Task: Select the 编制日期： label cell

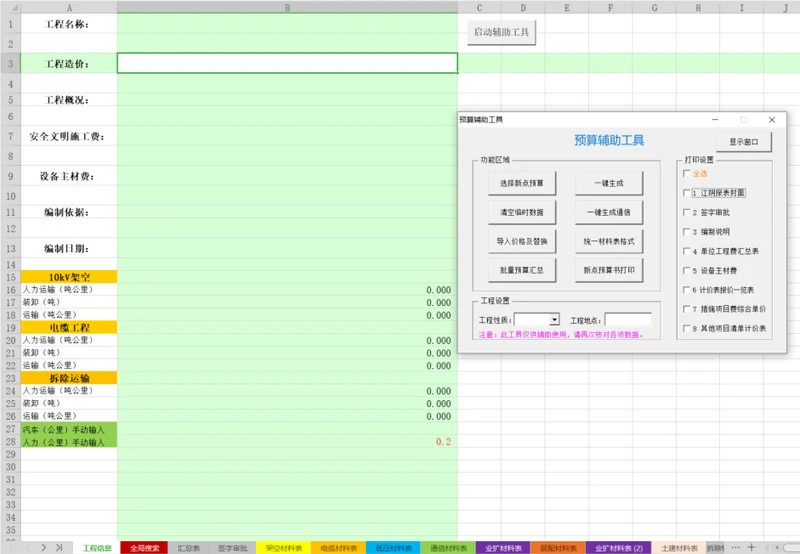Action: point(69,248)
